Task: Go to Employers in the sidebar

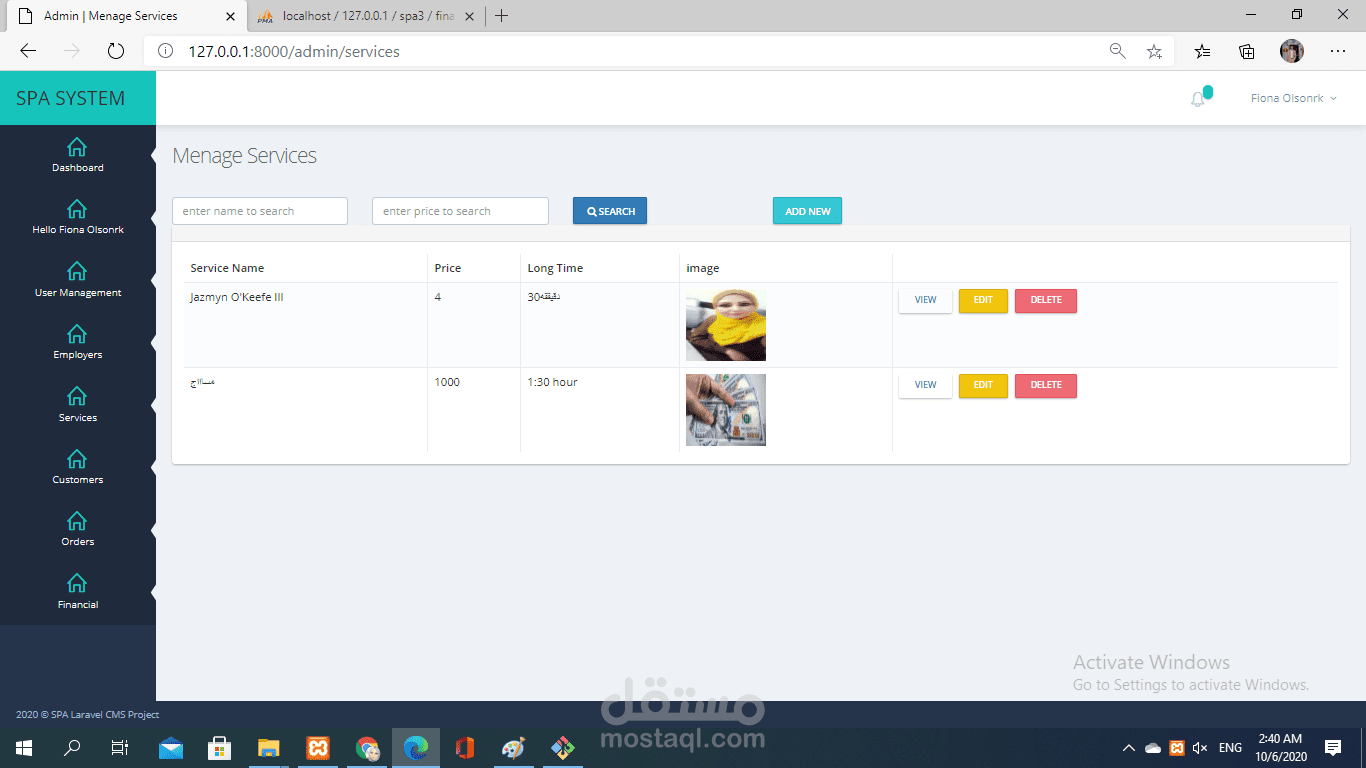Action: tap(77, 342)
